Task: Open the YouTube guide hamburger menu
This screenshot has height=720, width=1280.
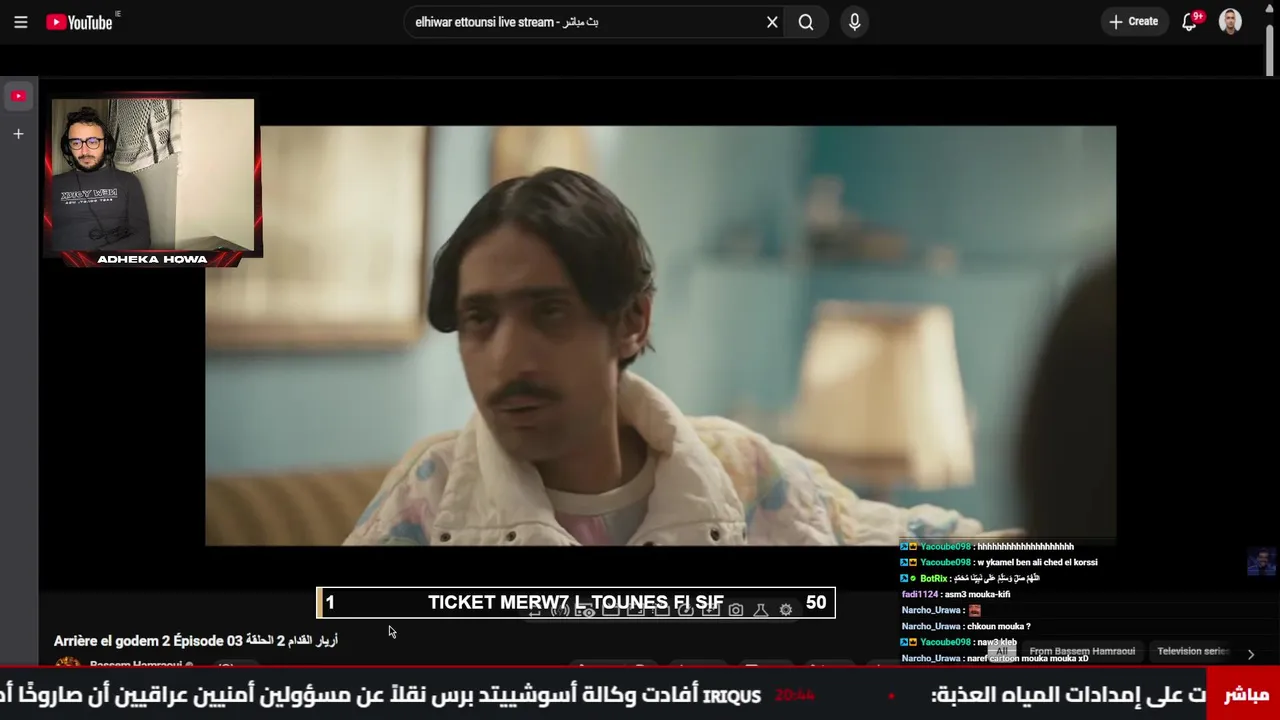Action: [20, 22]
